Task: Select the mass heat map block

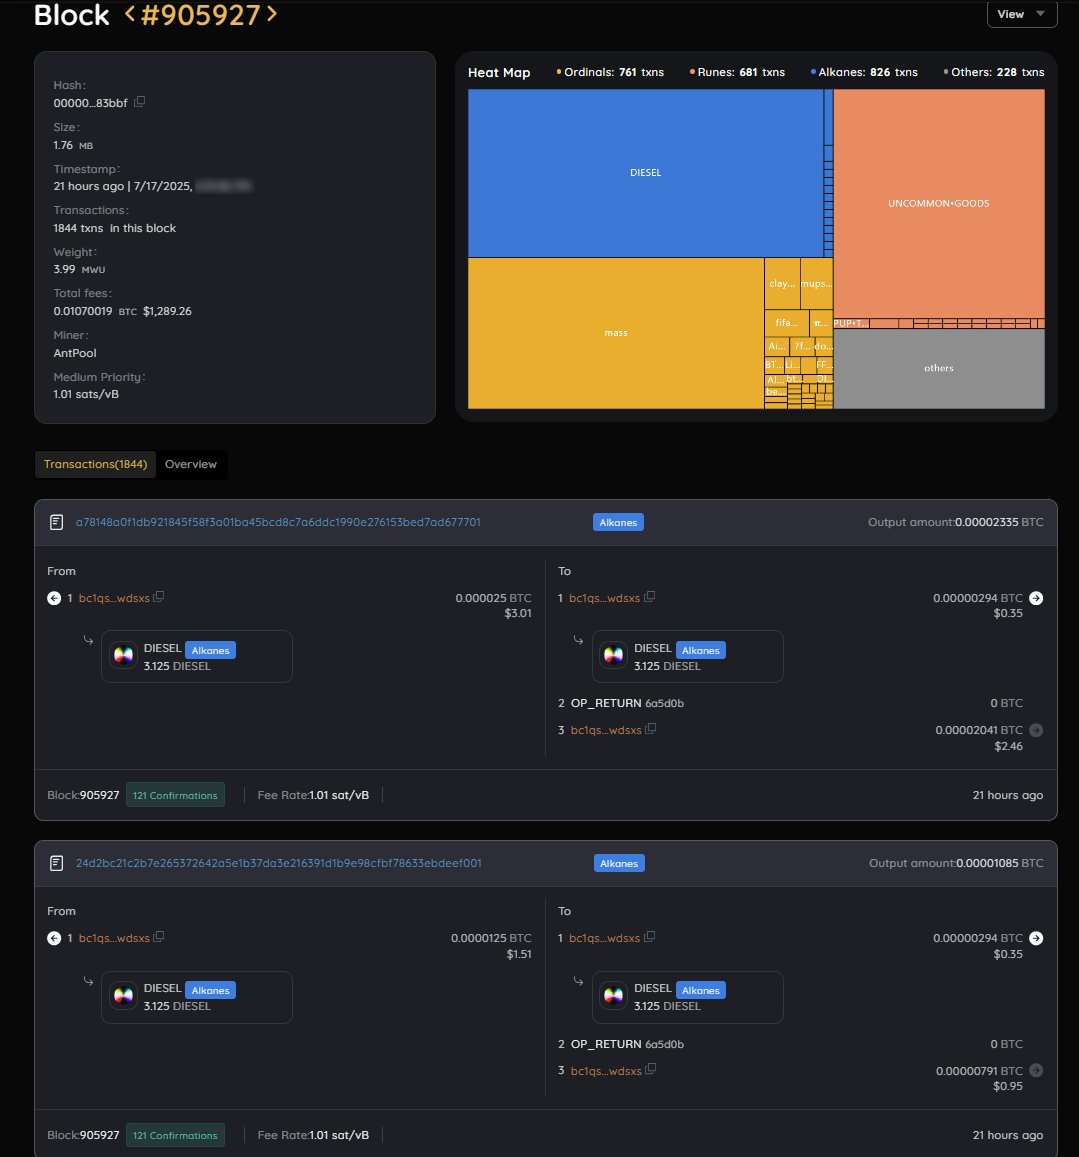Action: 616,333
